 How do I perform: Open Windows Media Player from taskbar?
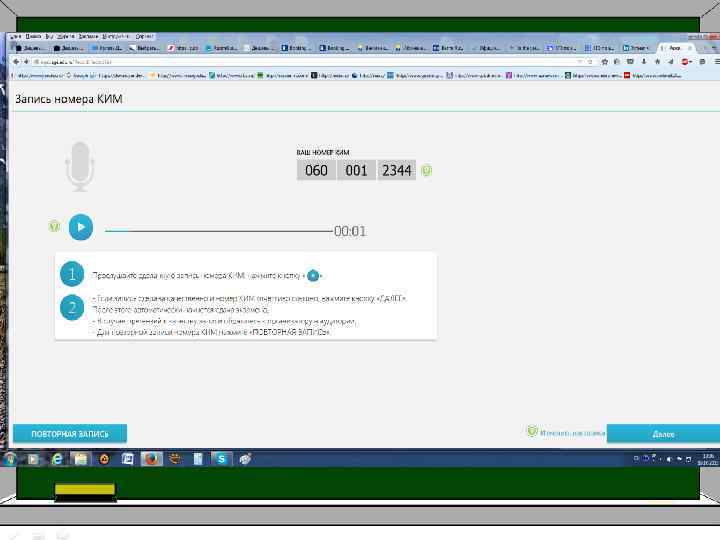coord(33,459)
